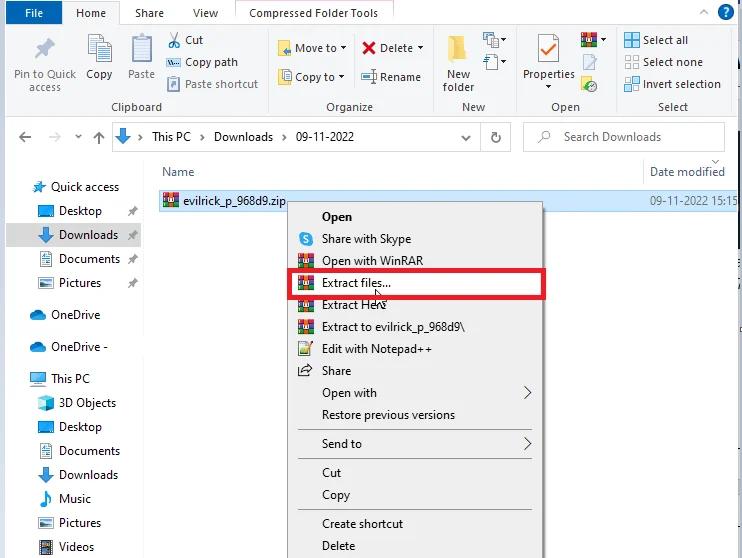
Task: Open Quick access in navigation pane
Action: [76, 187]
